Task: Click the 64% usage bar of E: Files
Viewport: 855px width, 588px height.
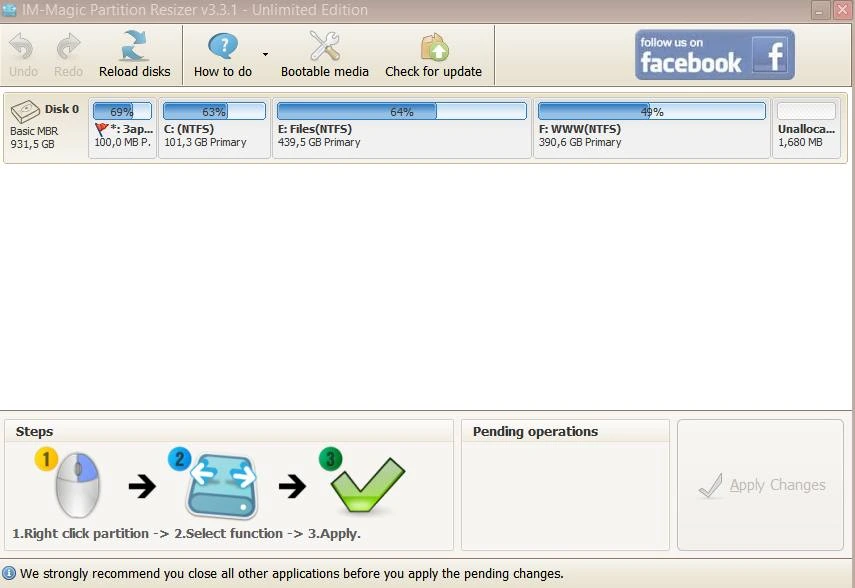Action: (x=402, y=111)
